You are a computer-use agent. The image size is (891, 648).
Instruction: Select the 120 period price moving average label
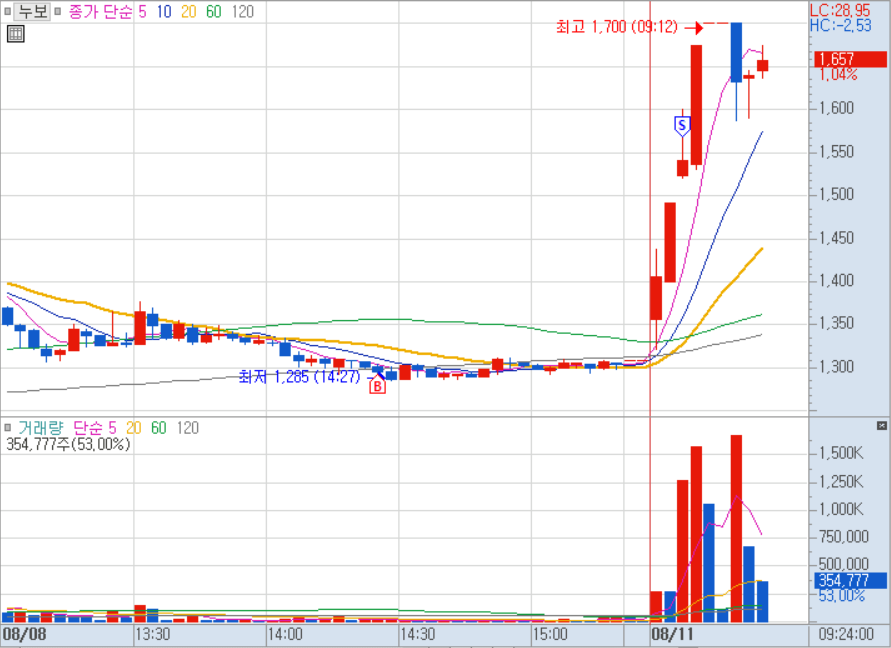tap(241, 12)
